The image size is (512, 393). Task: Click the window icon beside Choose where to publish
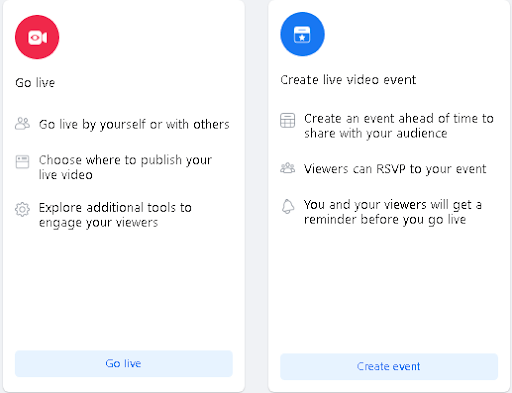pos(22,162)
